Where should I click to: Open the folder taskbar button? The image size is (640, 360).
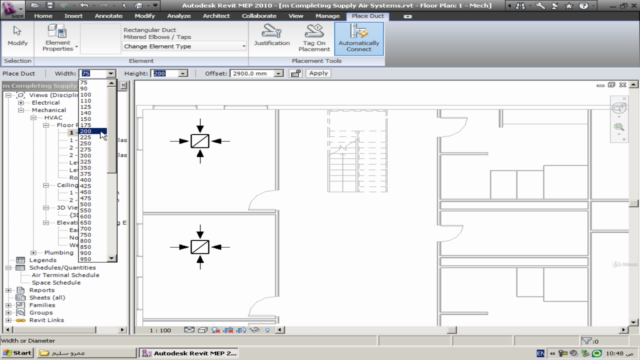click(x=87, y=353)
